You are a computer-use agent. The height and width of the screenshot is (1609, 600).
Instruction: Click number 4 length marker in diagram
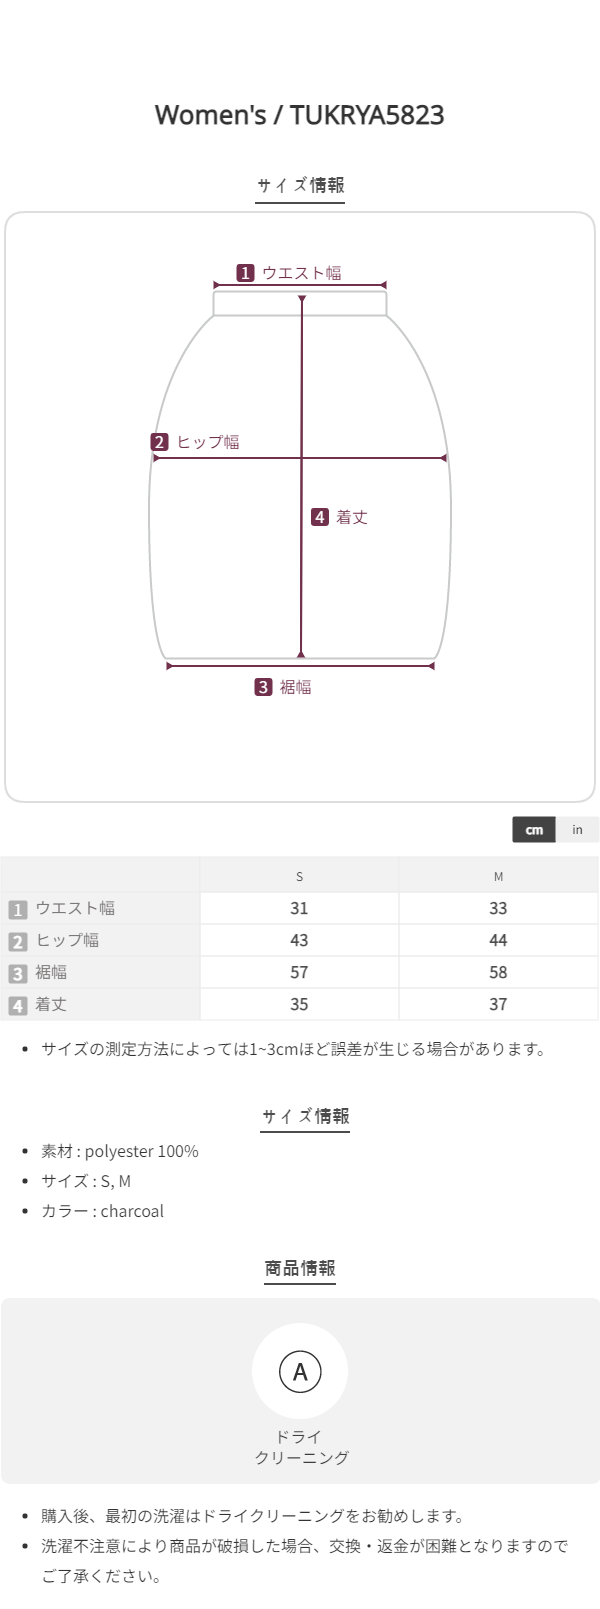coord(320,517)
